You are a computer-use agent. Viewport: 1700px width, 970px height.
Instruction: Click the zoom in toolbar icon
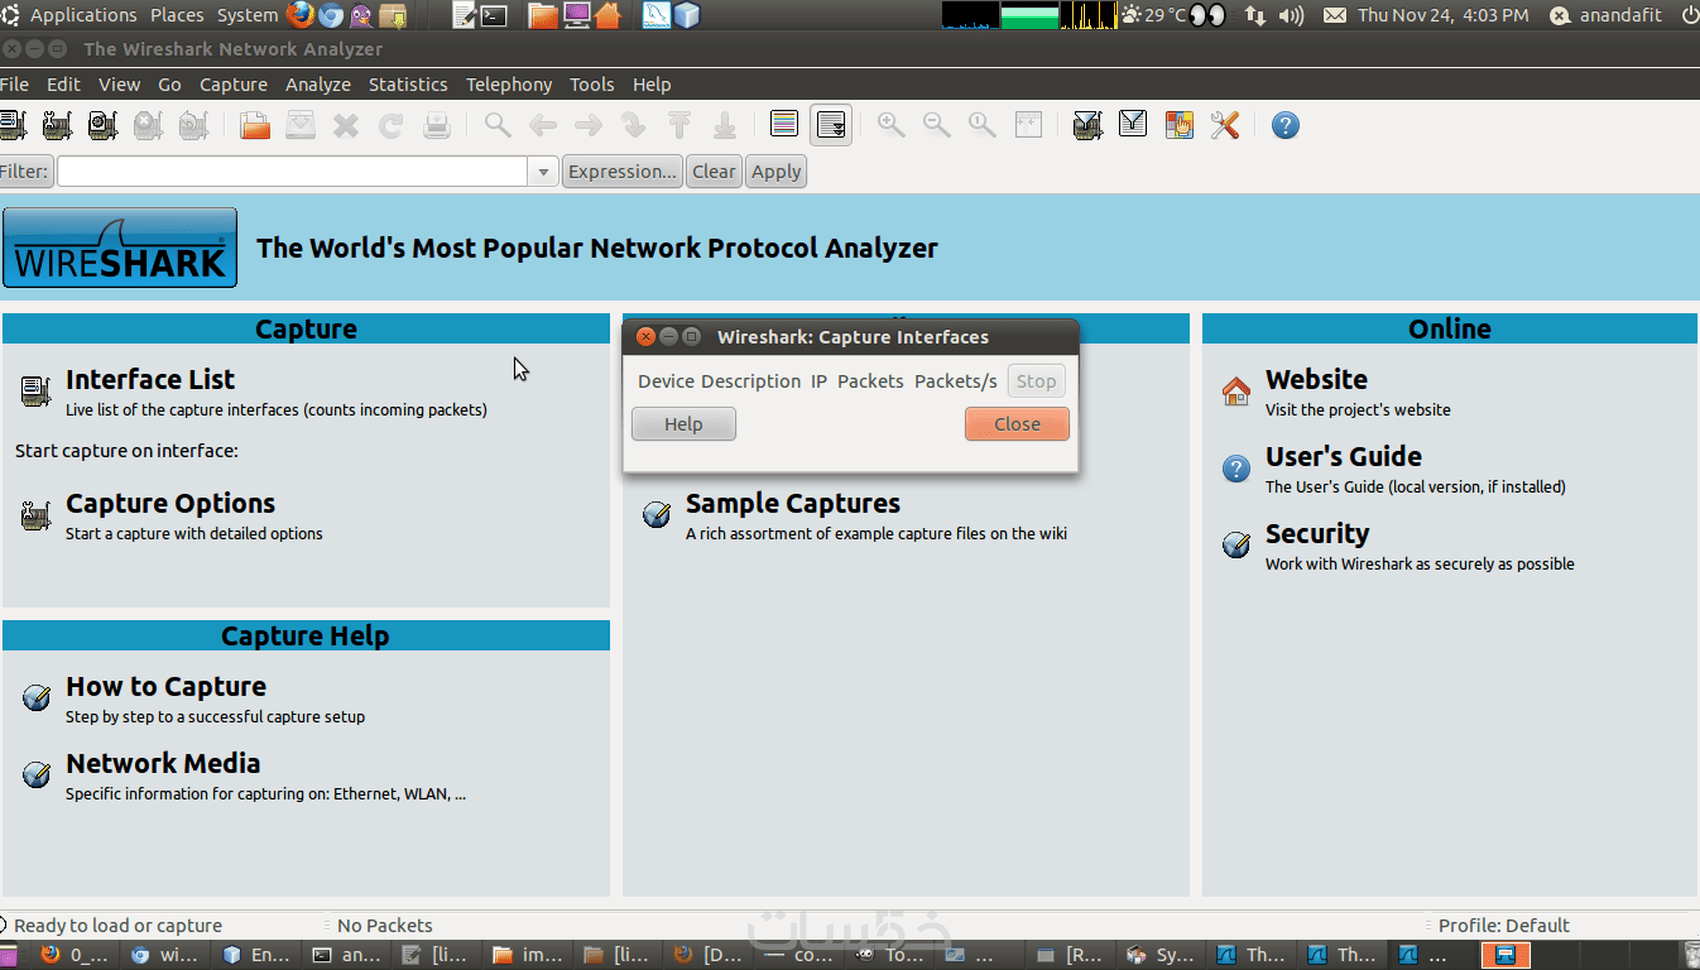click(x=891, y=125)
